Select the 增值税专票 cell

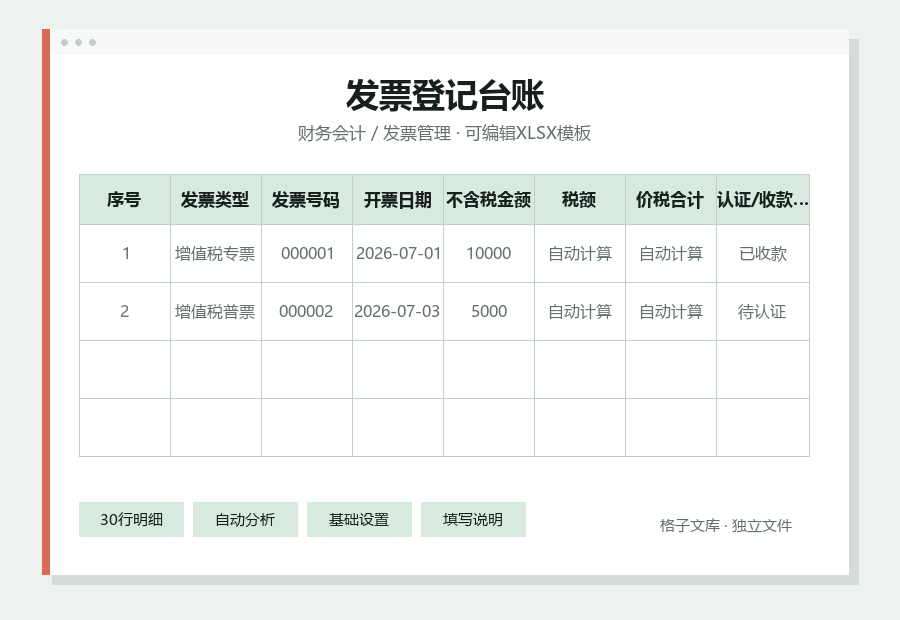pyautogui.click(x=216, y=254)
